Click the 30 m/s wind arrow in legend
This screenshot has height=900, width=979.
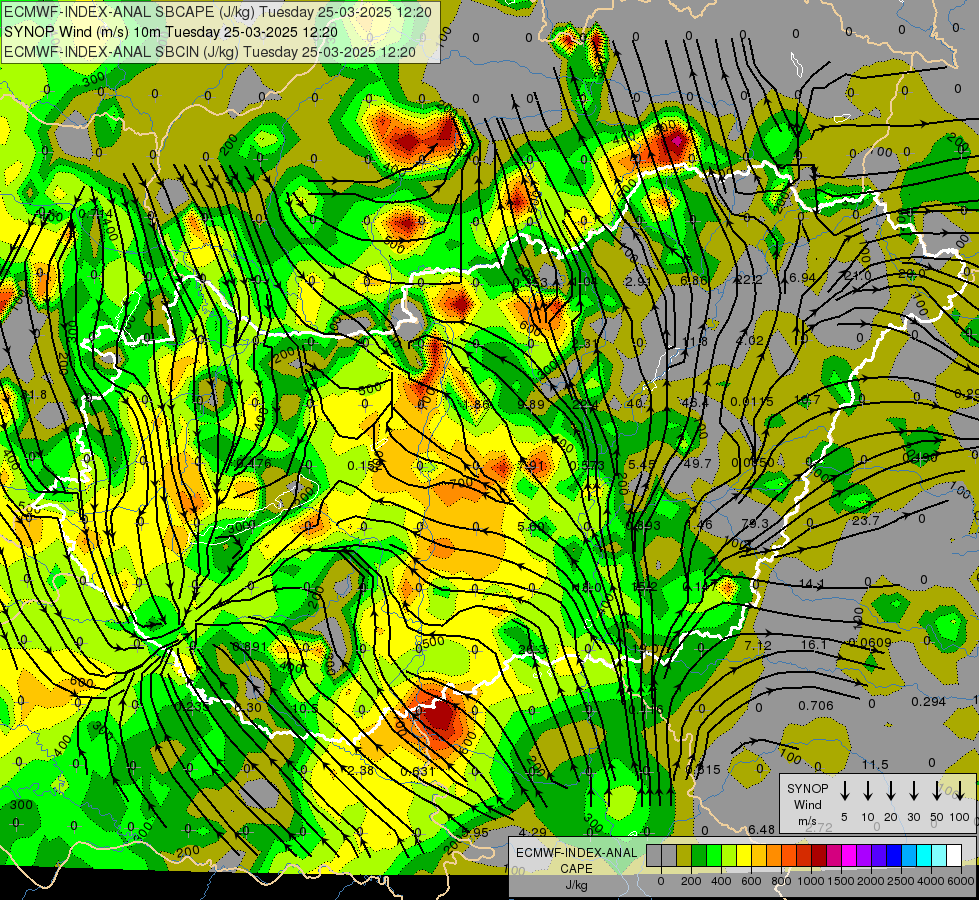pyautogui.click(x=913, y=791)
